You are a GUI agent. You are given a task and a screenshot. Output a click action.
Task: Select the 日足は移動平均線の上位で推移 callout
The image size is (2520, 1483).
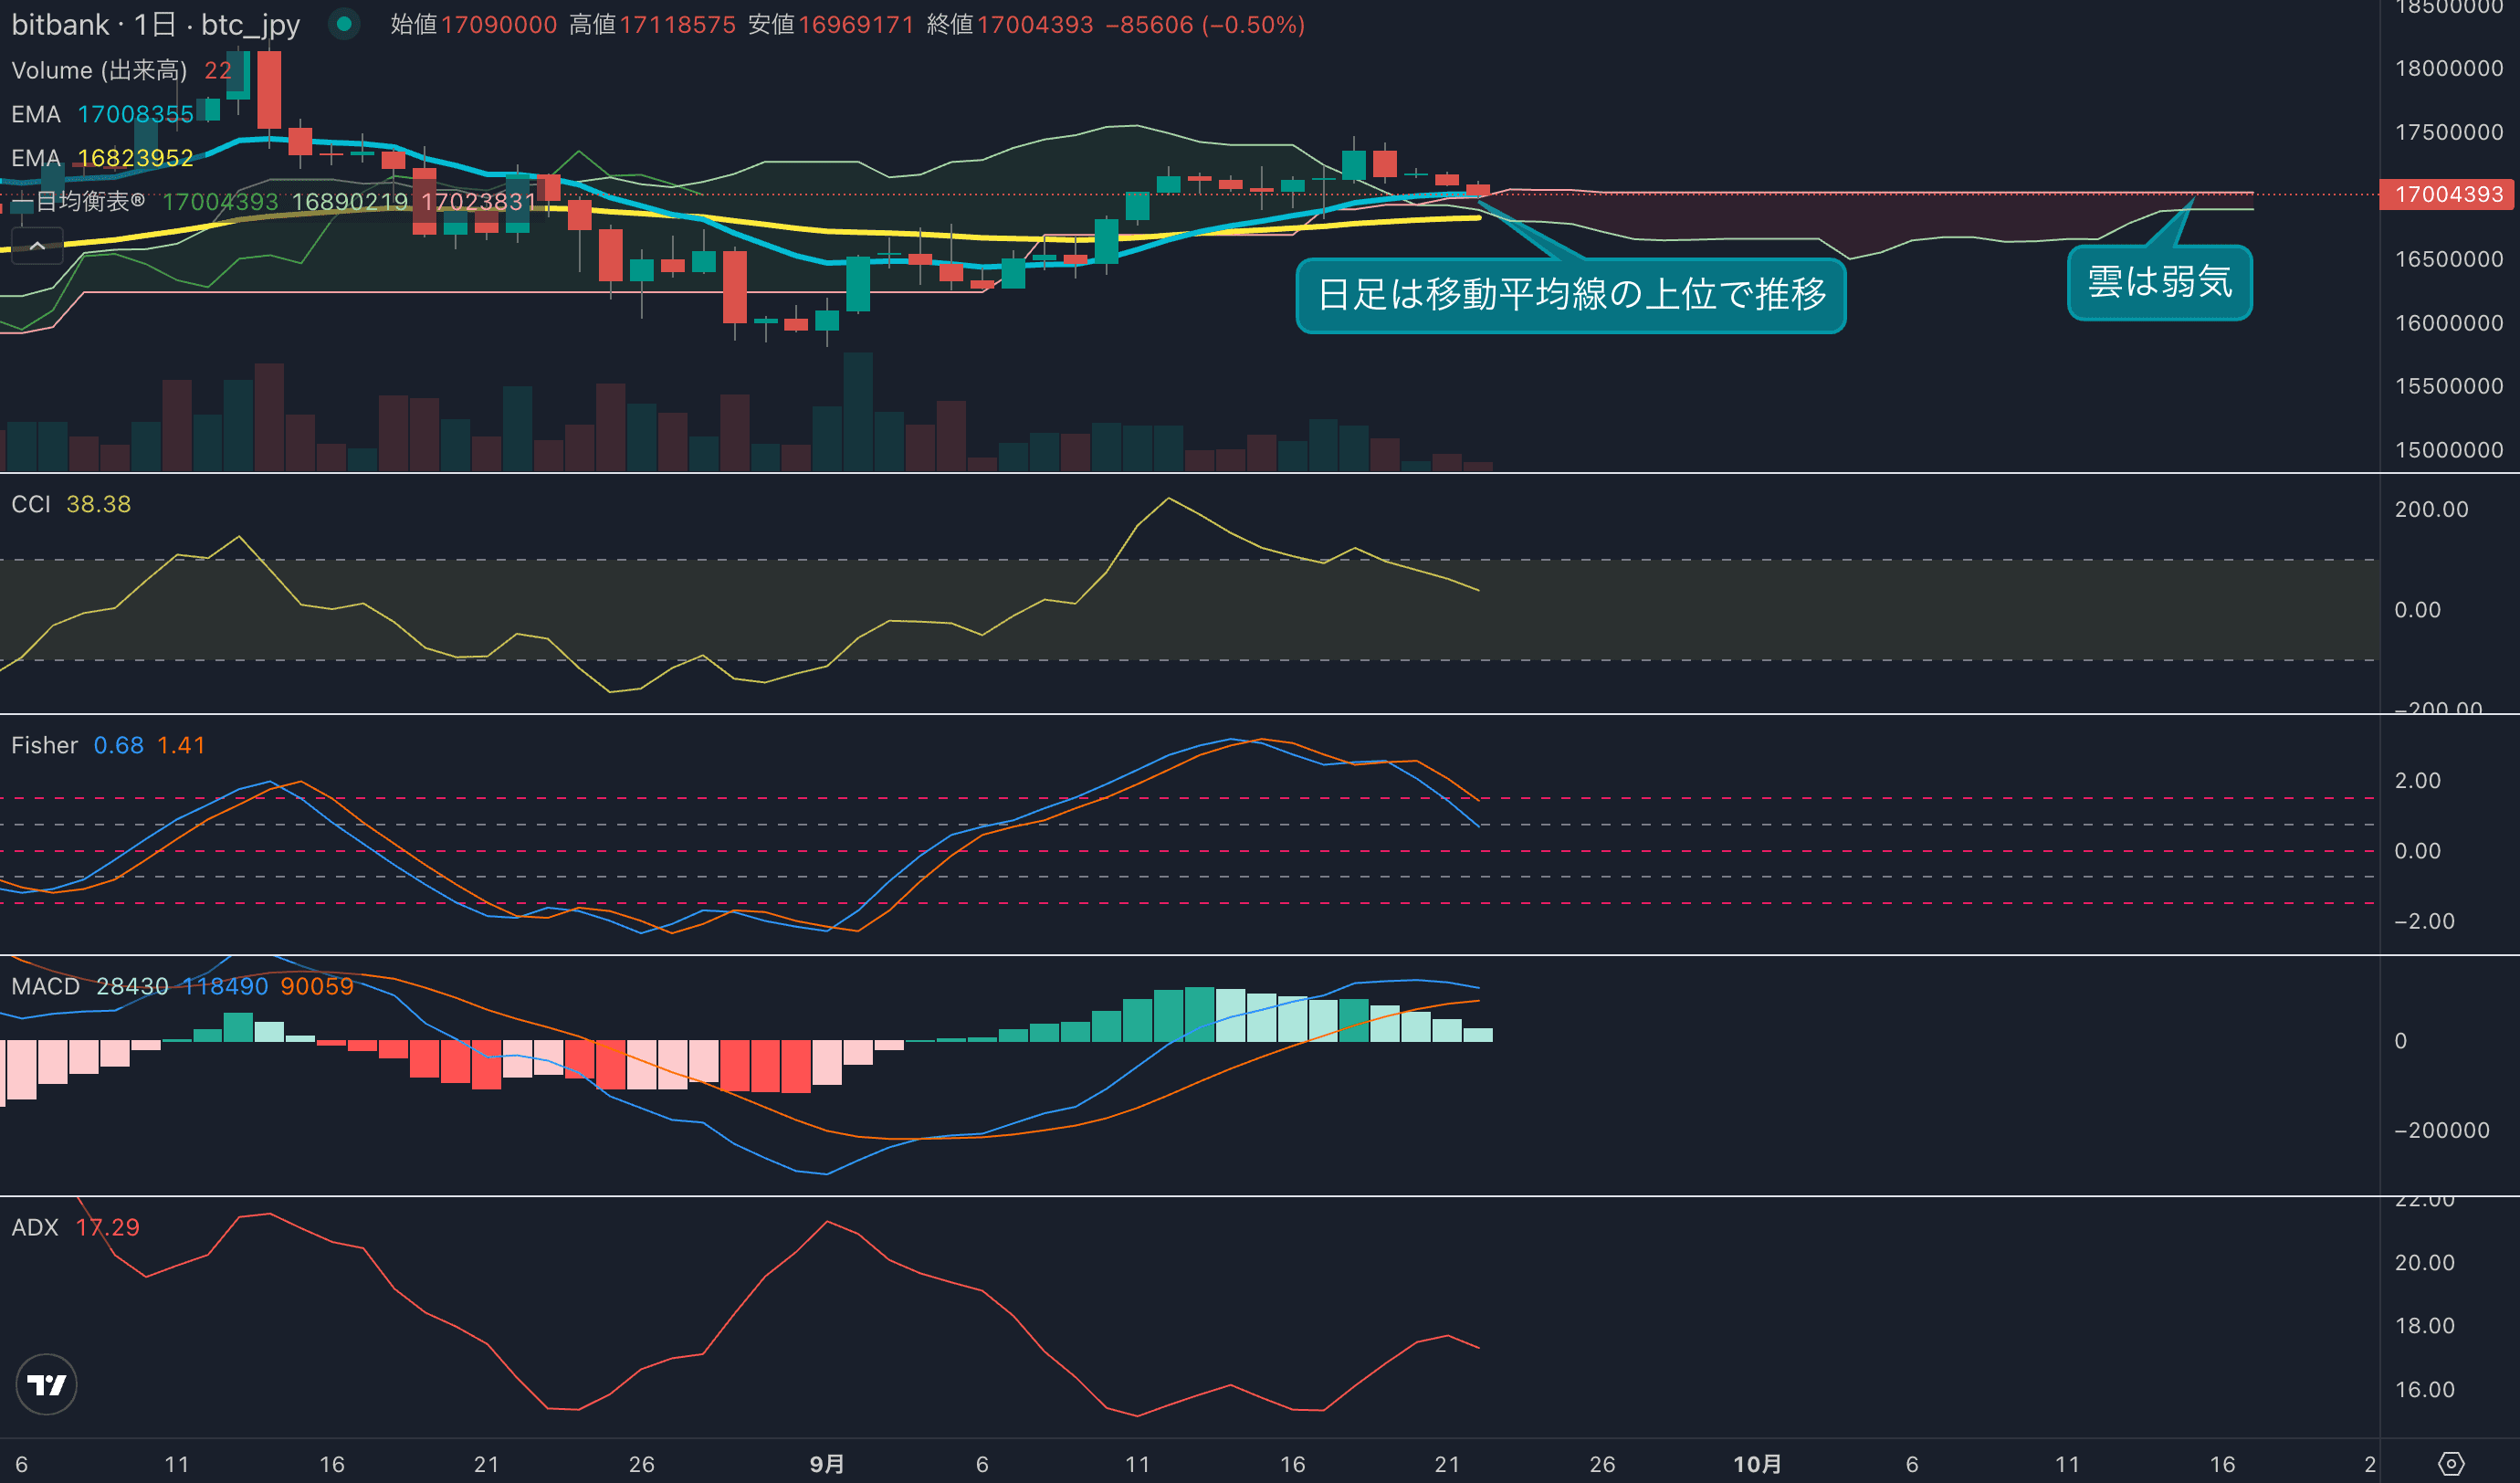coord(1570,295)
